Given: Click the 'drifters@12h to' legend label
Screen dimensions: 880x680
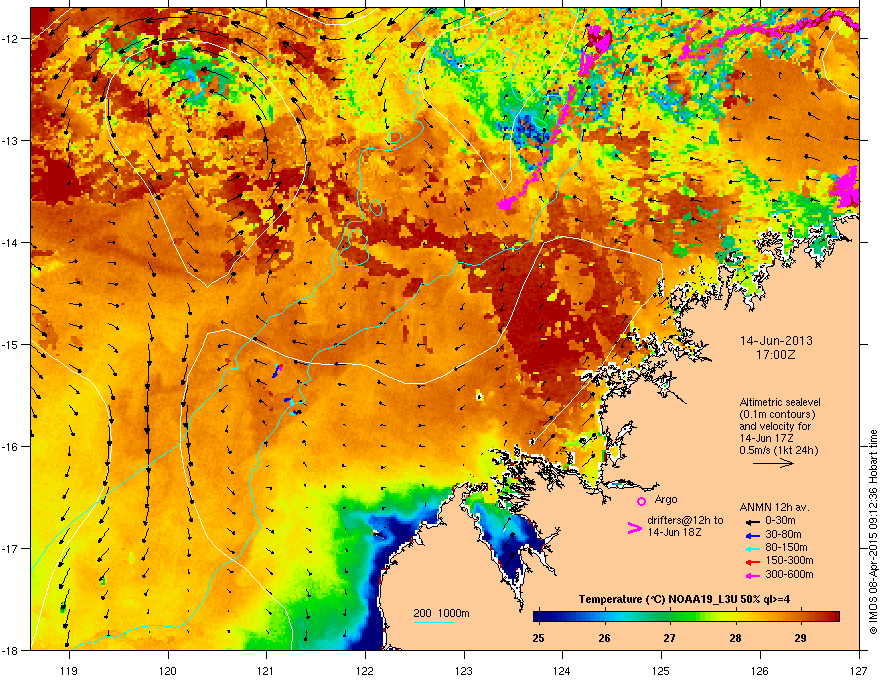Looking at the screenshot, I should tap(685, 520).
